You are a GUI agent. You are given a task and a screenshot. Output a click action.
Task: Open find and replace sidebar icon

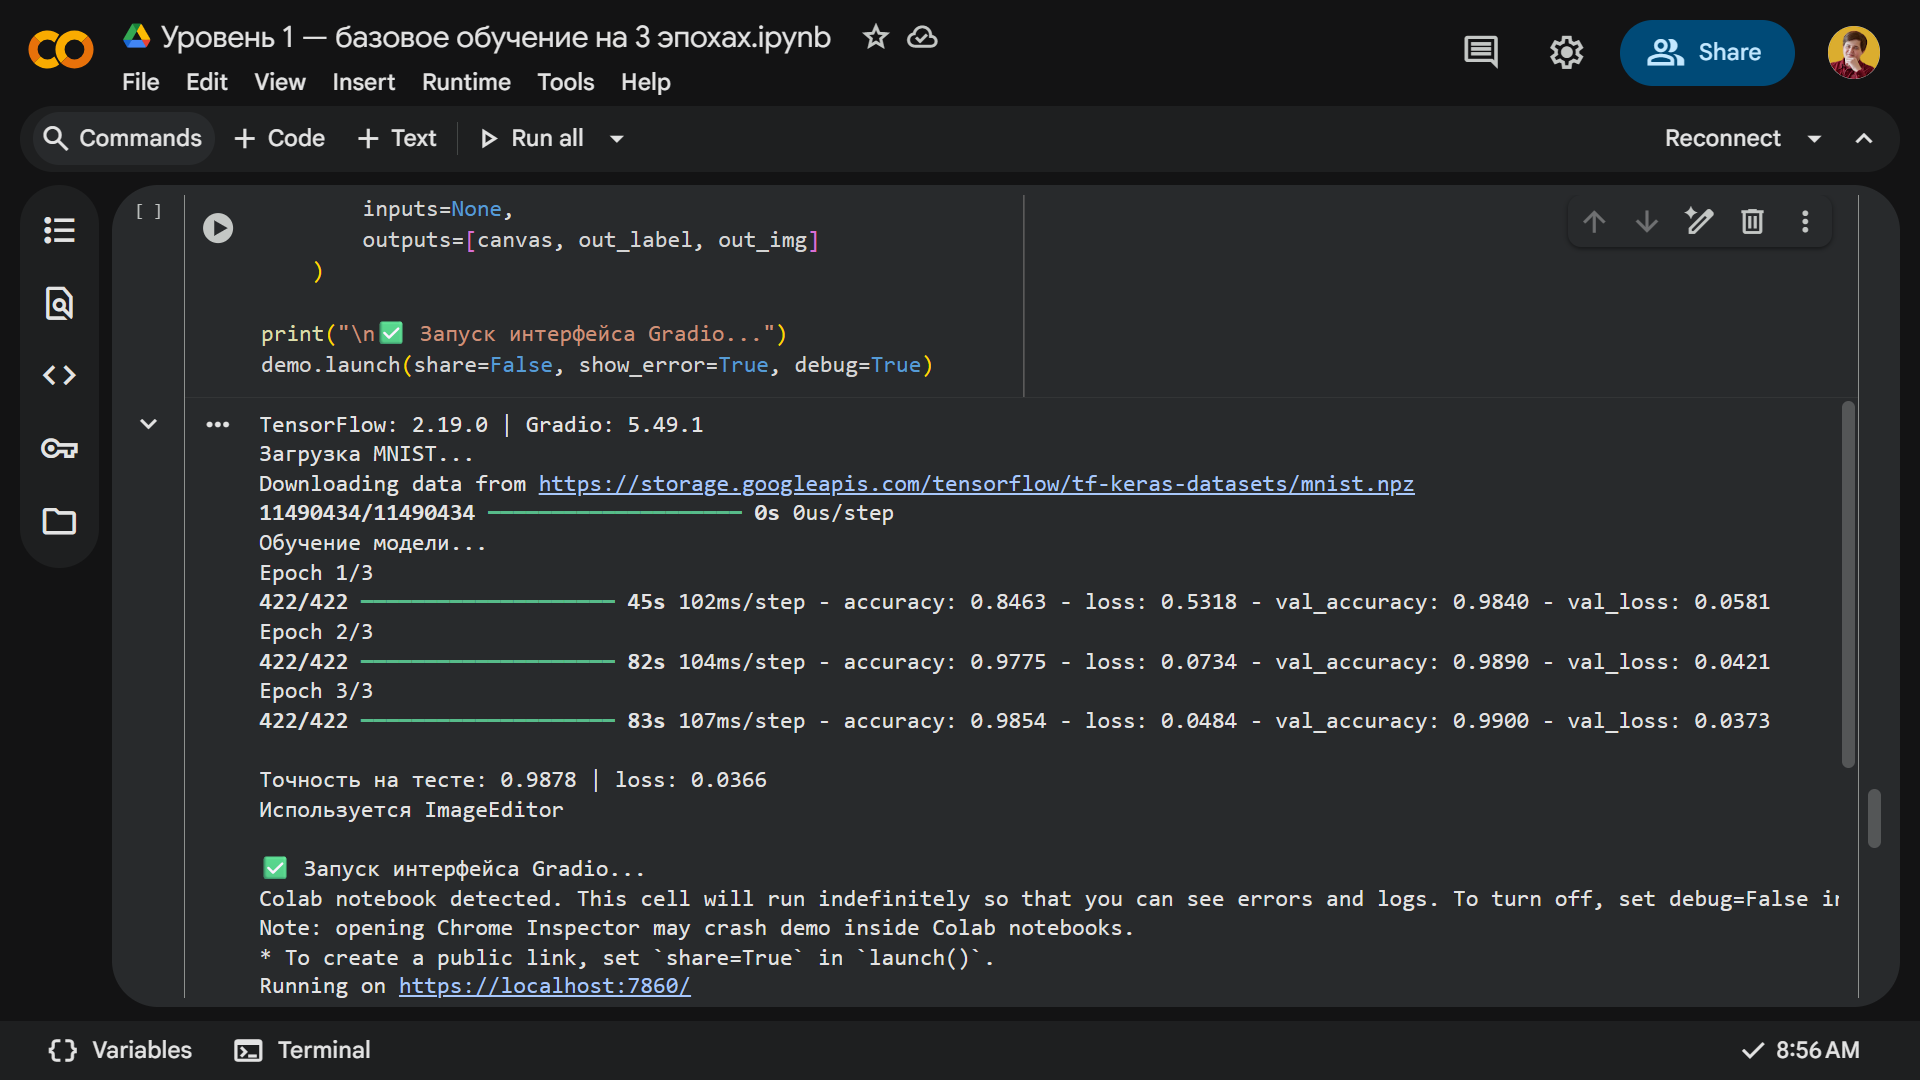59,303
